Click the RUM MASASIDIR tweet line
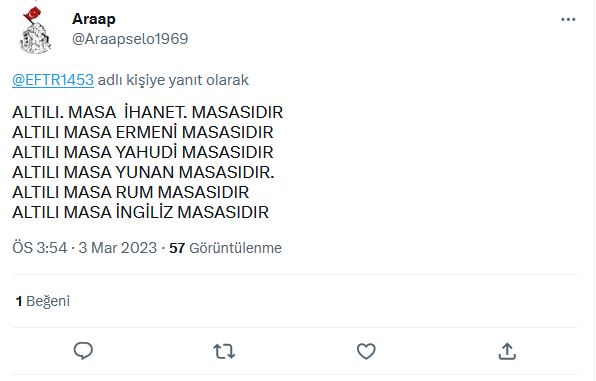 pyautogui.click(x=131, y=192)
